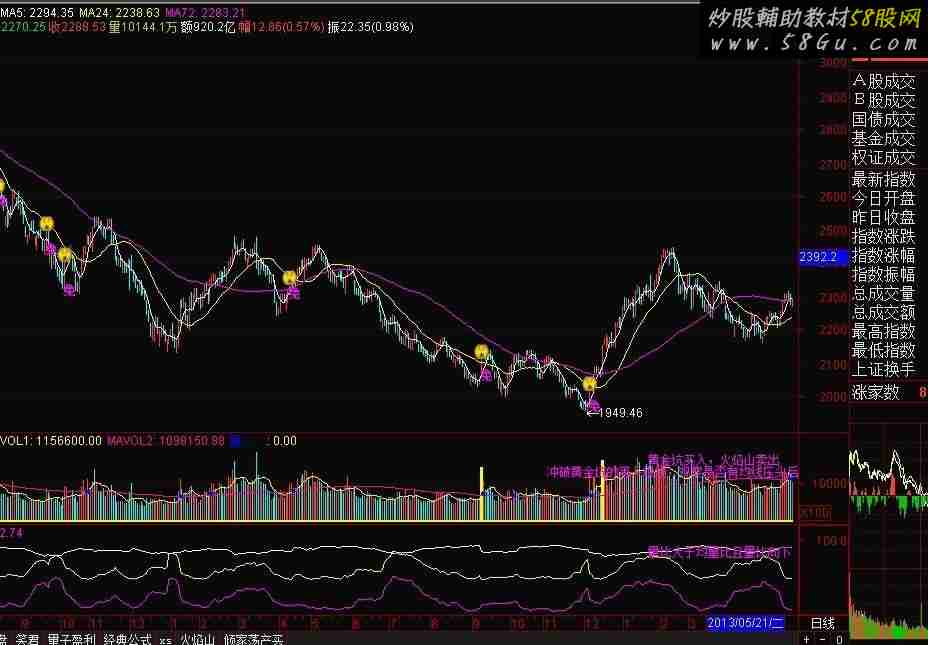
Task: Click the 1949.46 lowest price label
Action: click(x=620, y=412)
